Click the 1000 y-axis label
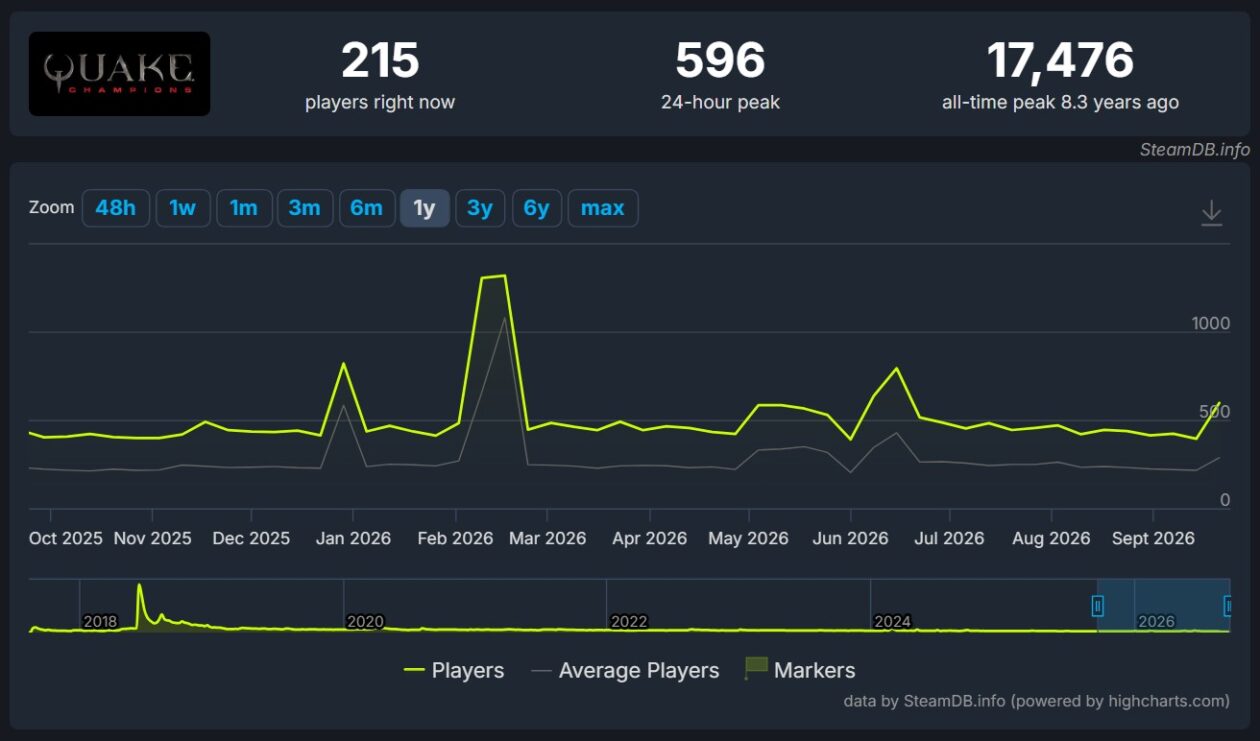The image size is (1260, 741). (x=1210, y=323)
